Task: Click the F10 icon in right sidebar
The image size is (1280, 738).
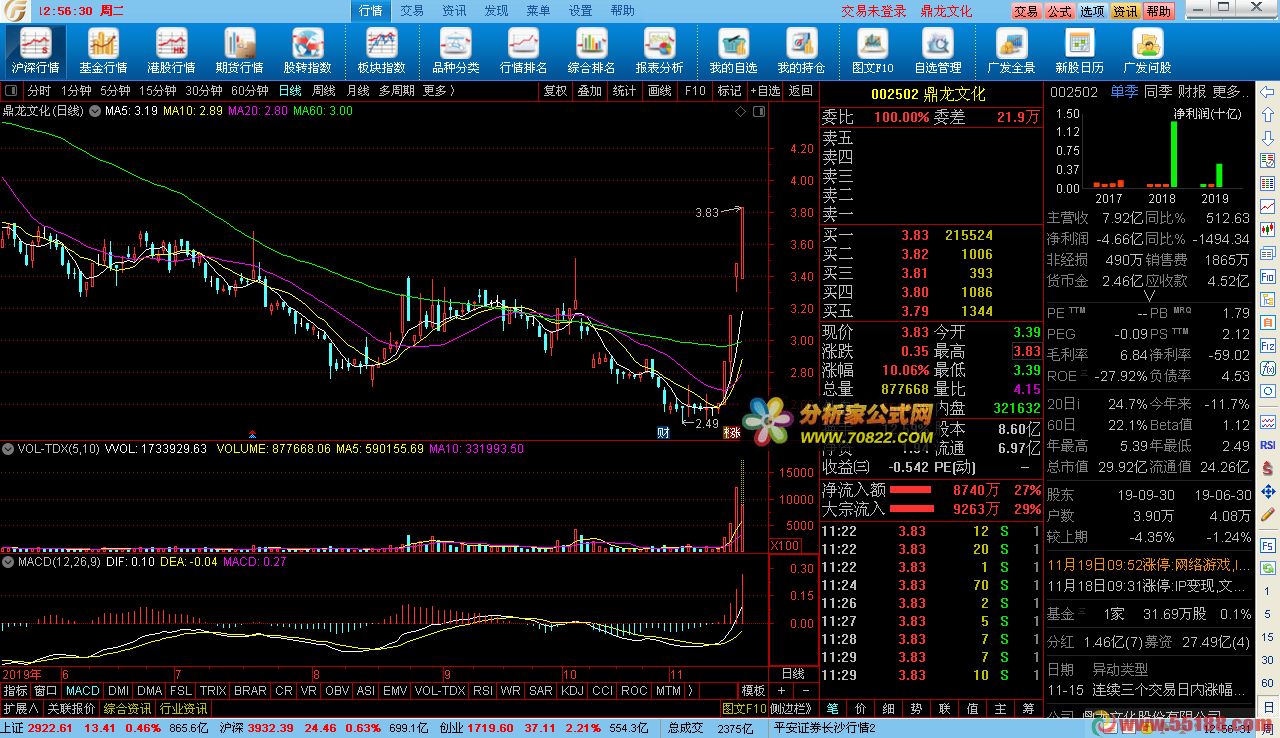Action: (x=1267, y=275)
